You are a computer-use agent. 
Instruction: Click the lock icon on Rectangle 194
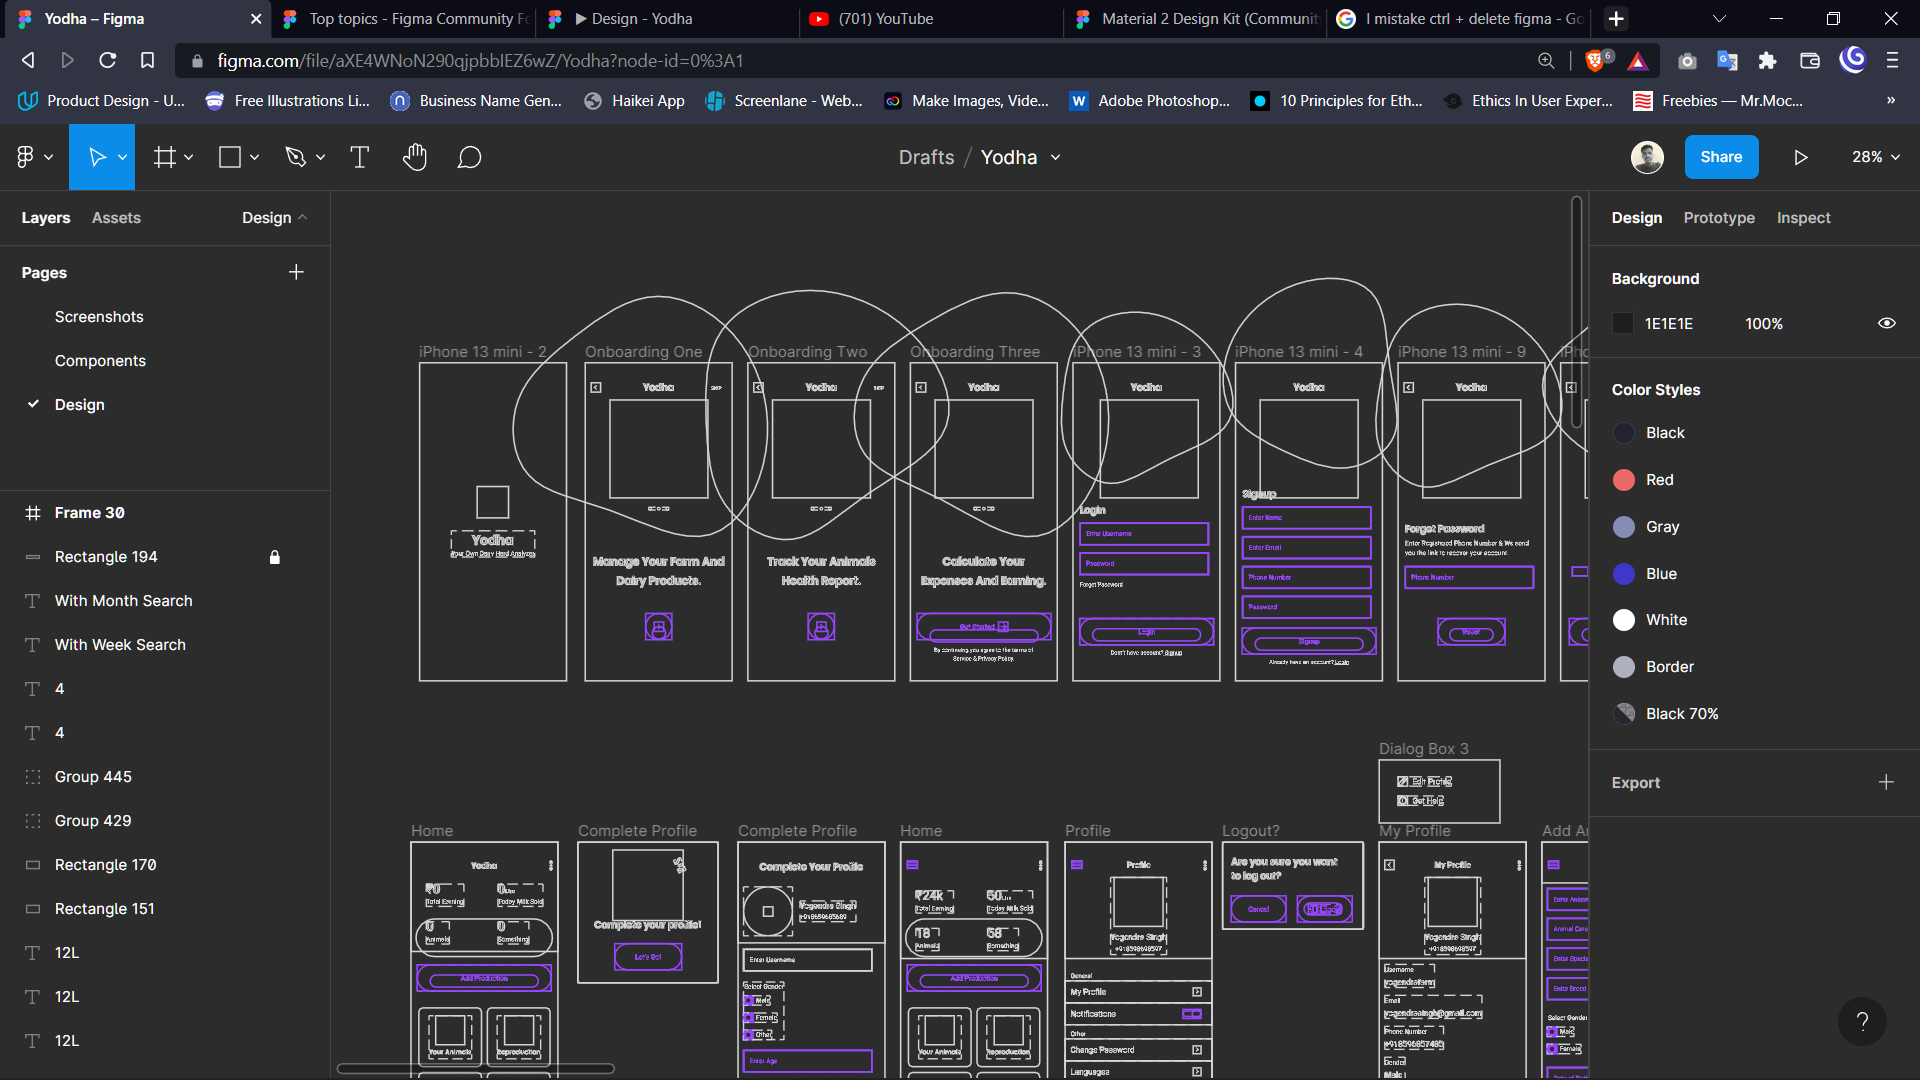(x=275, y=557)
